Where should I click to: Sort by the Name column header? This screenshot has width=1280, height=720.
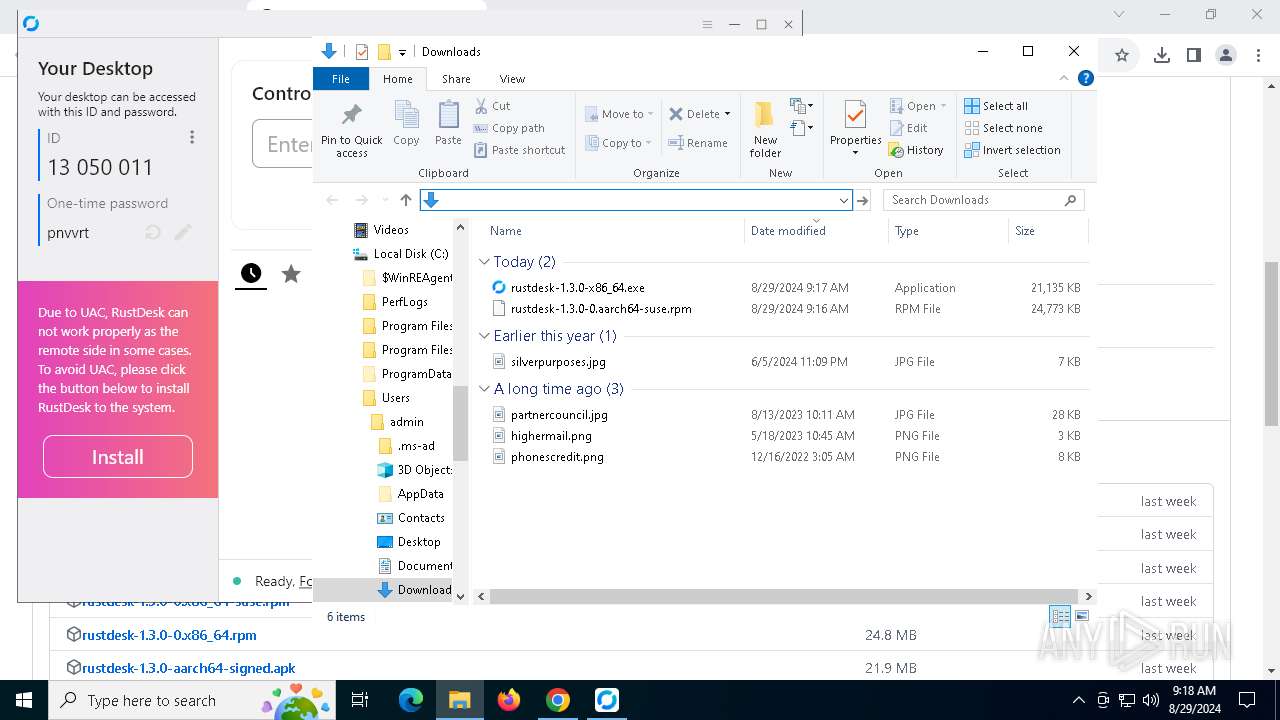[505, 231]
